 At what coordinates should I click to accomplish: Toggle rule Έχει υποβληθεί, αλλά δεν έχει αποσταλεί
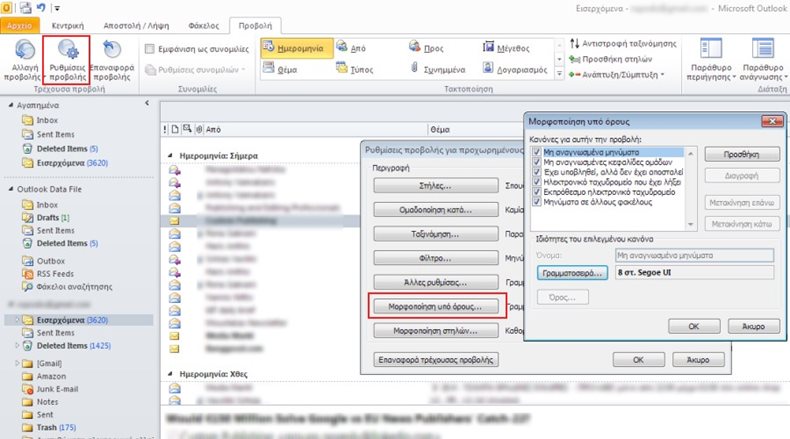(537, 172)
